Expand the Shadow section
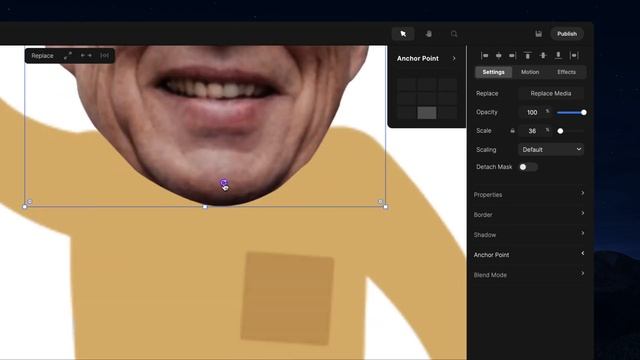 [529, 234]
